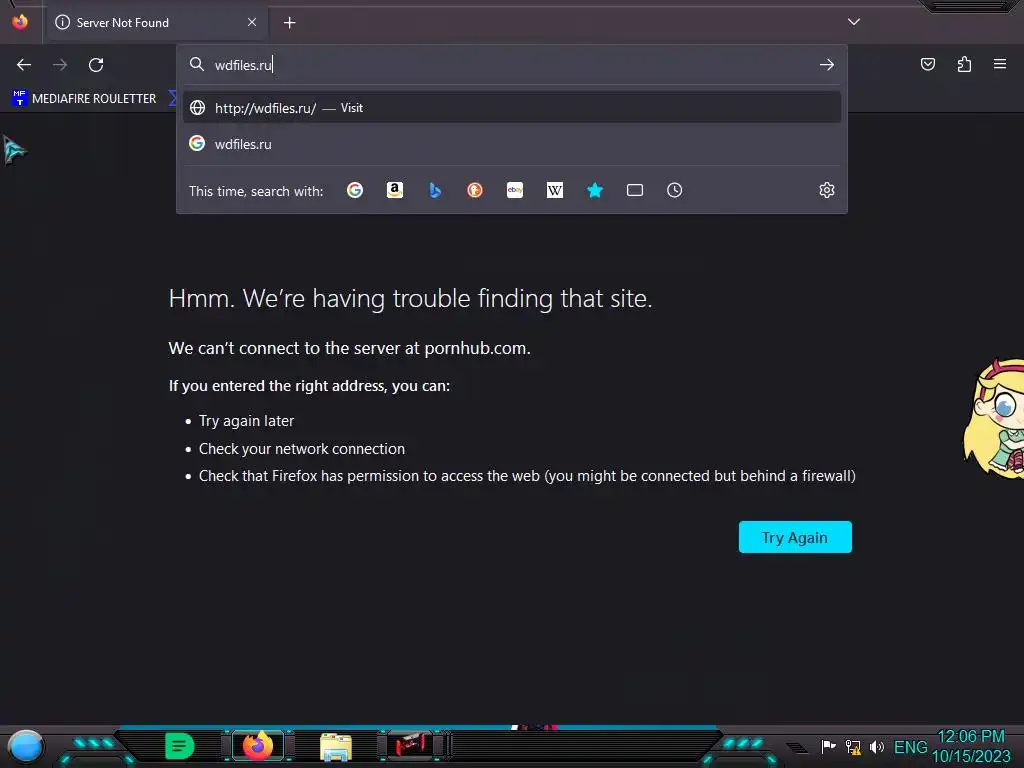Viewport: 1024px width, 768px height.
Task: Search this time with Amazon
Action: click(394, 190)
